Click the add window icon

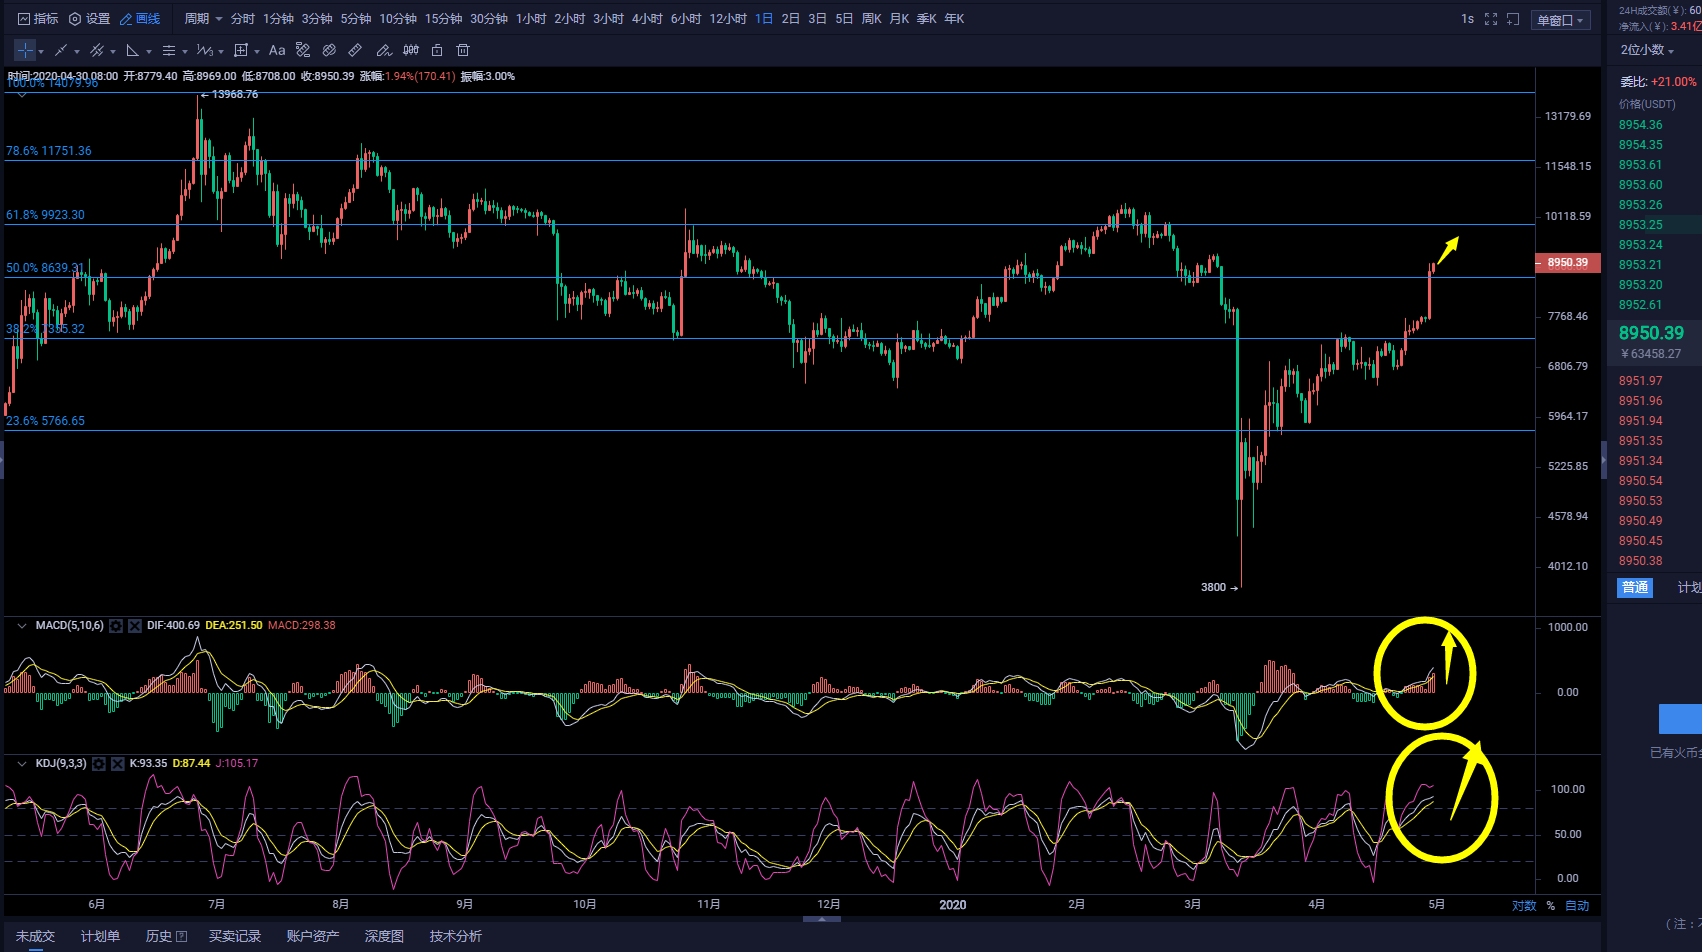[1513, 19]
